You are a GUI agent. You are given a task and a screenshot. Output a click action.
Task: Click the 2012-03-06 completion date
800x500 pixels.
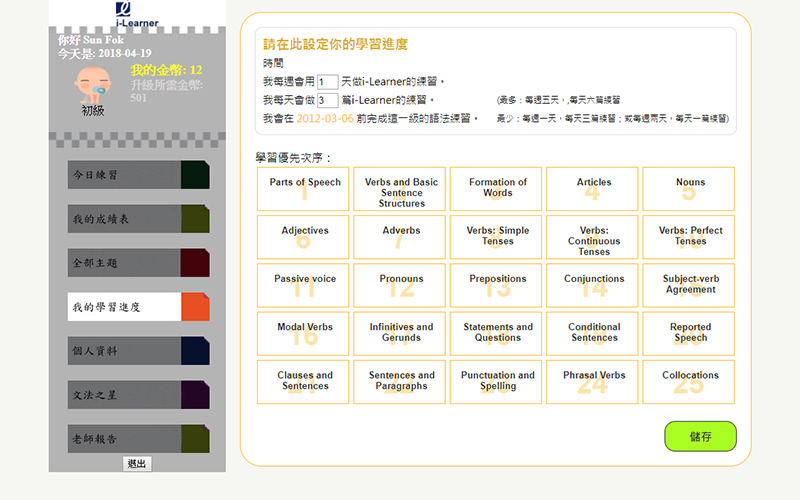click(325, 118)
